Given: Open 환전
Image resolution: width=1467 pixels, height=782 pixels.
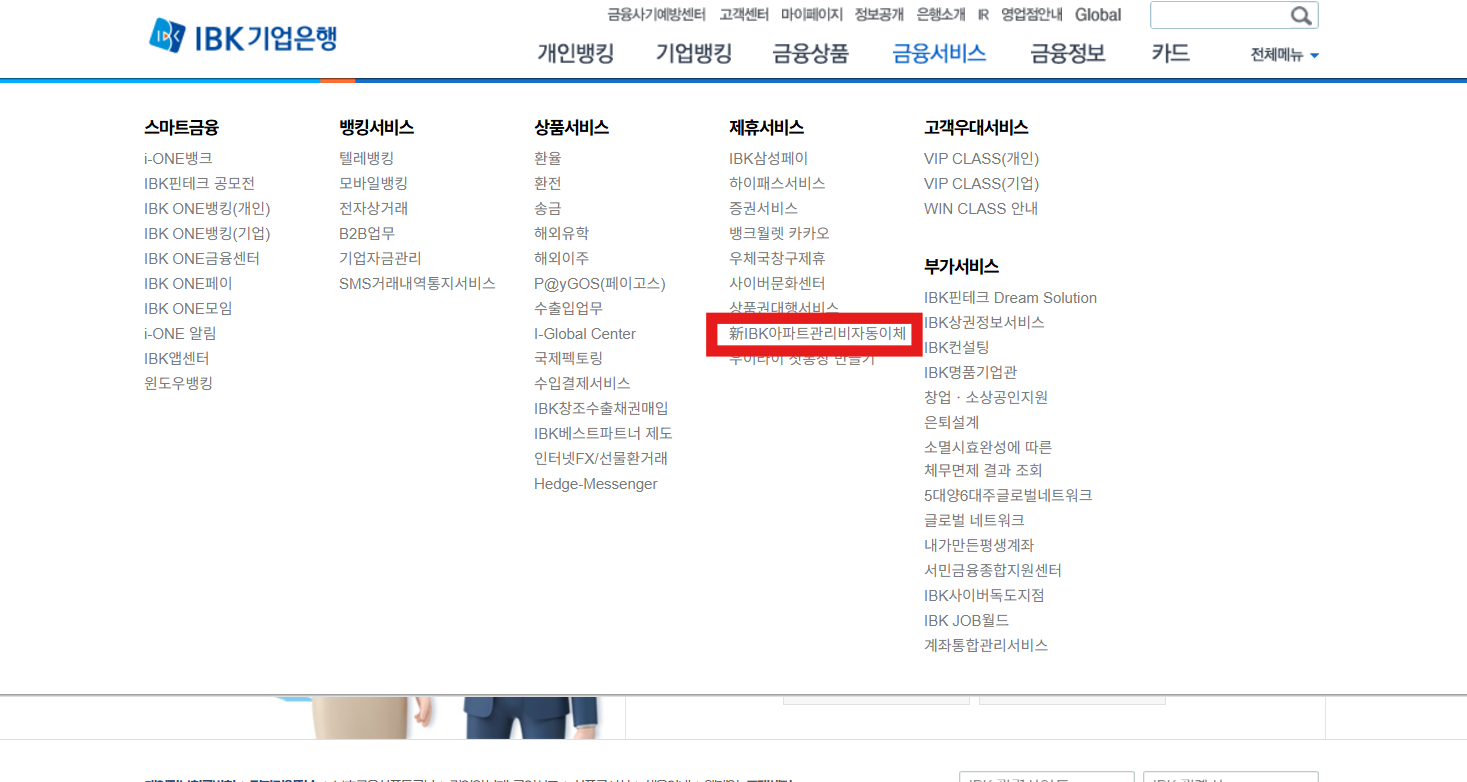Looking at the screenshot, I should tap(548, 183).
